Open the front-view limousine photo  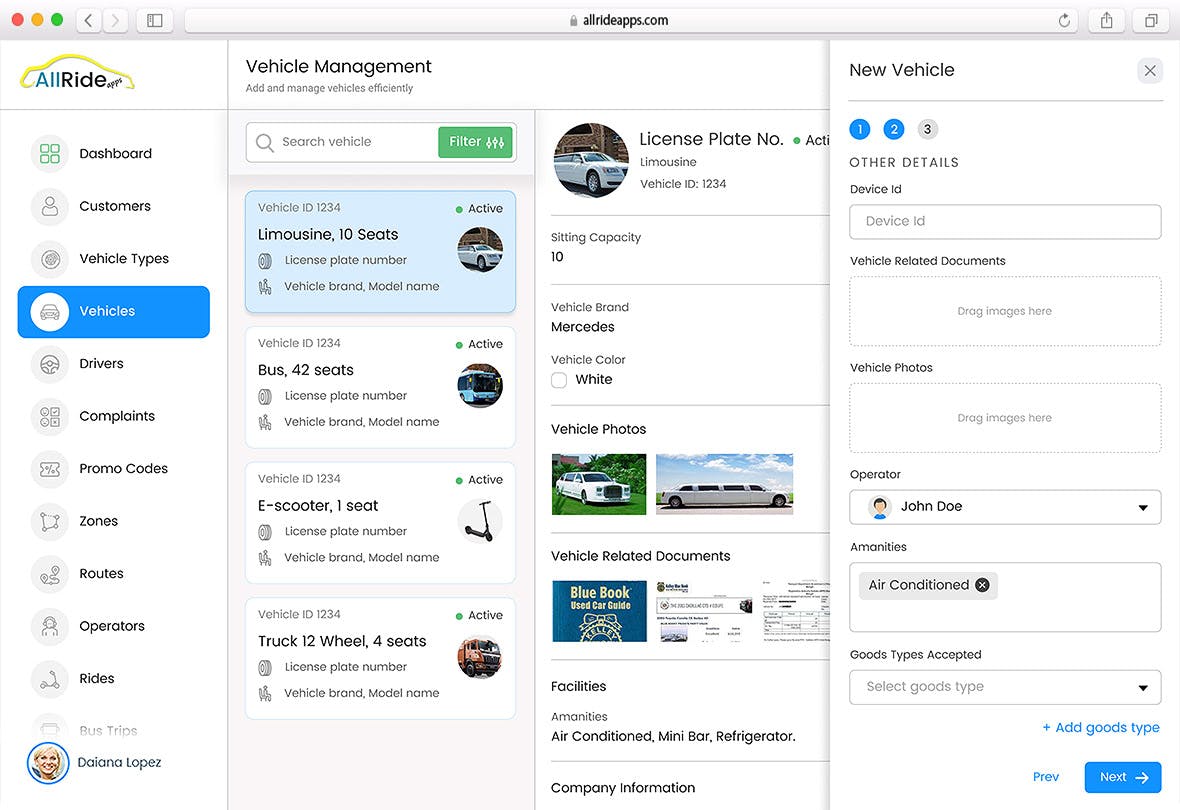tap(599, 484)
